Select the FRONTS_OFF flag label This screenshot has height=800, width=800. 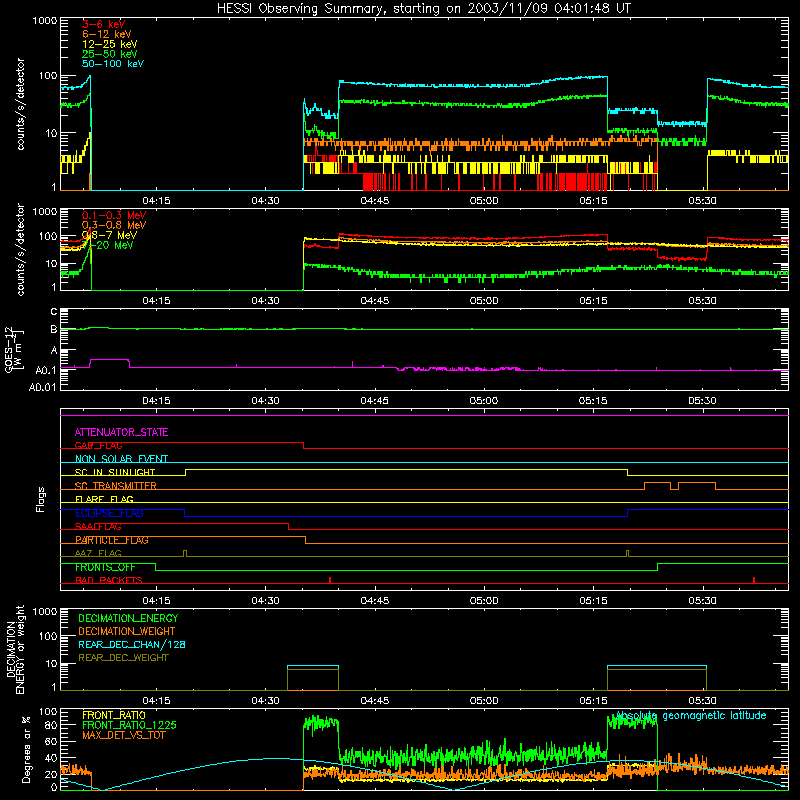105,567
